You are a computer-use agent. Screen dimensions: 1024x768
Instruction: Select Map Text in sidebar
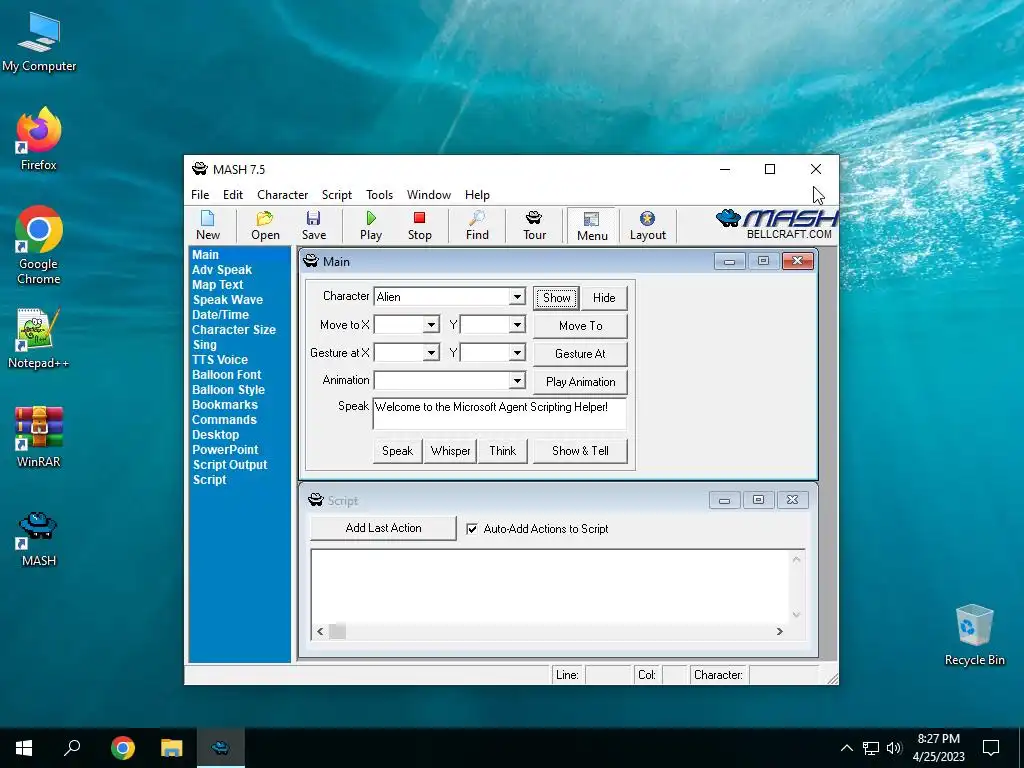coord(217,285)
